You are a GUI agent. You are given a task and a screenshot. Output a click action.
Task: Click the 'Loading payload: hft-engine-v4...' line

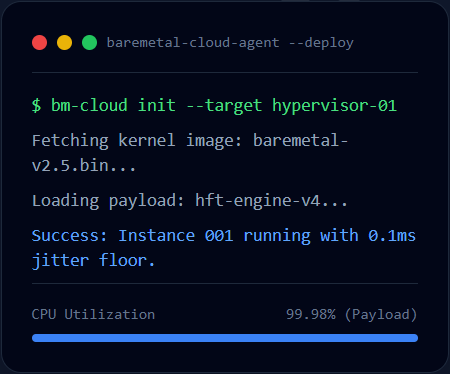pyautogui.click(x=190, y=201)
